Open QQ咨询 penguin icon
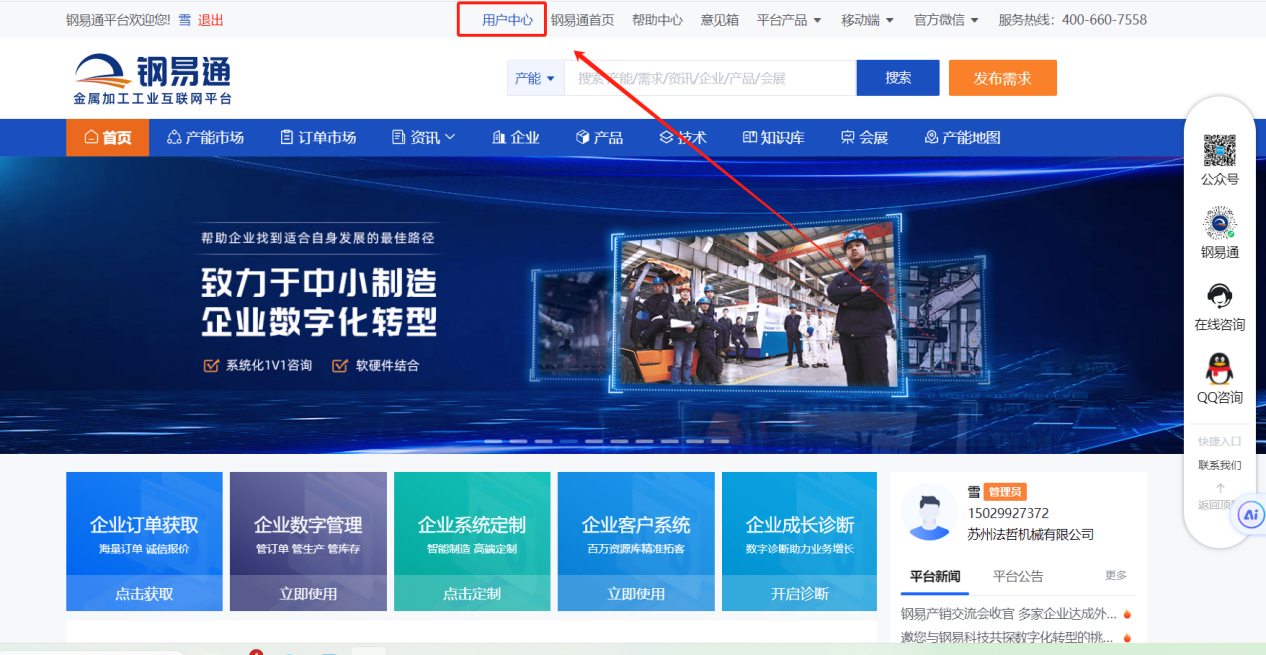 point(1219,369)
